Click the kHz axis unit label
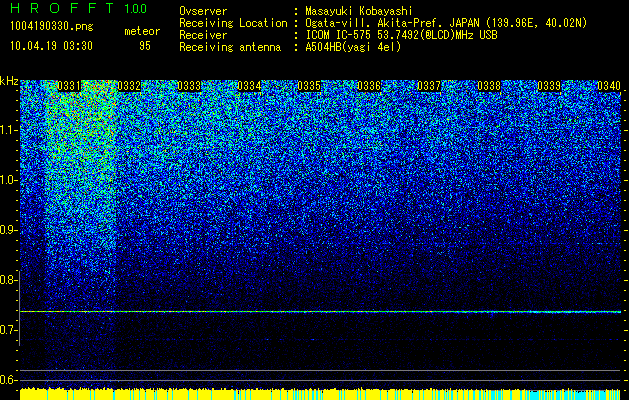This screenshot has height=400, width=629. (x=9, y=81)
